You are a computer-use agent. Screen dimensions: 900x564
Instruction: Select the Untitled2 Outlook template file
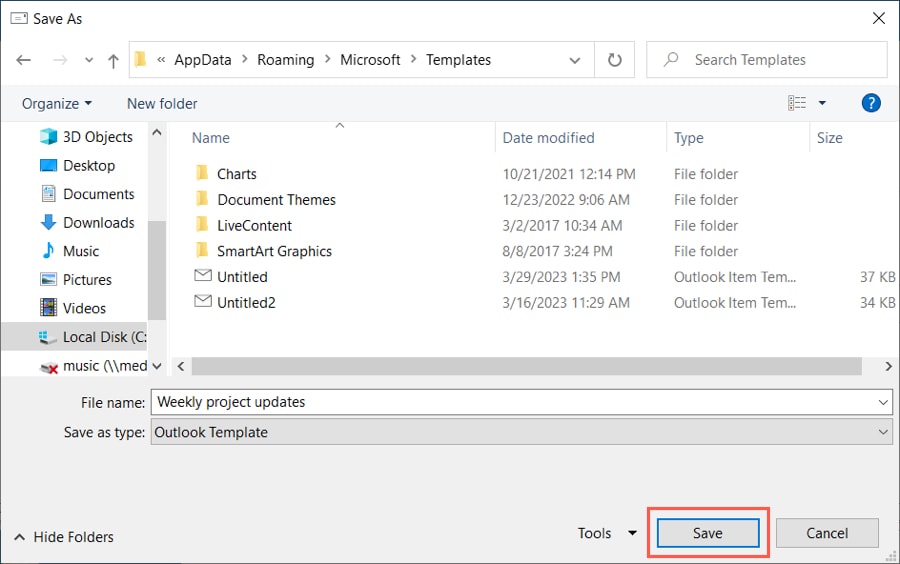tap(246, 303)
